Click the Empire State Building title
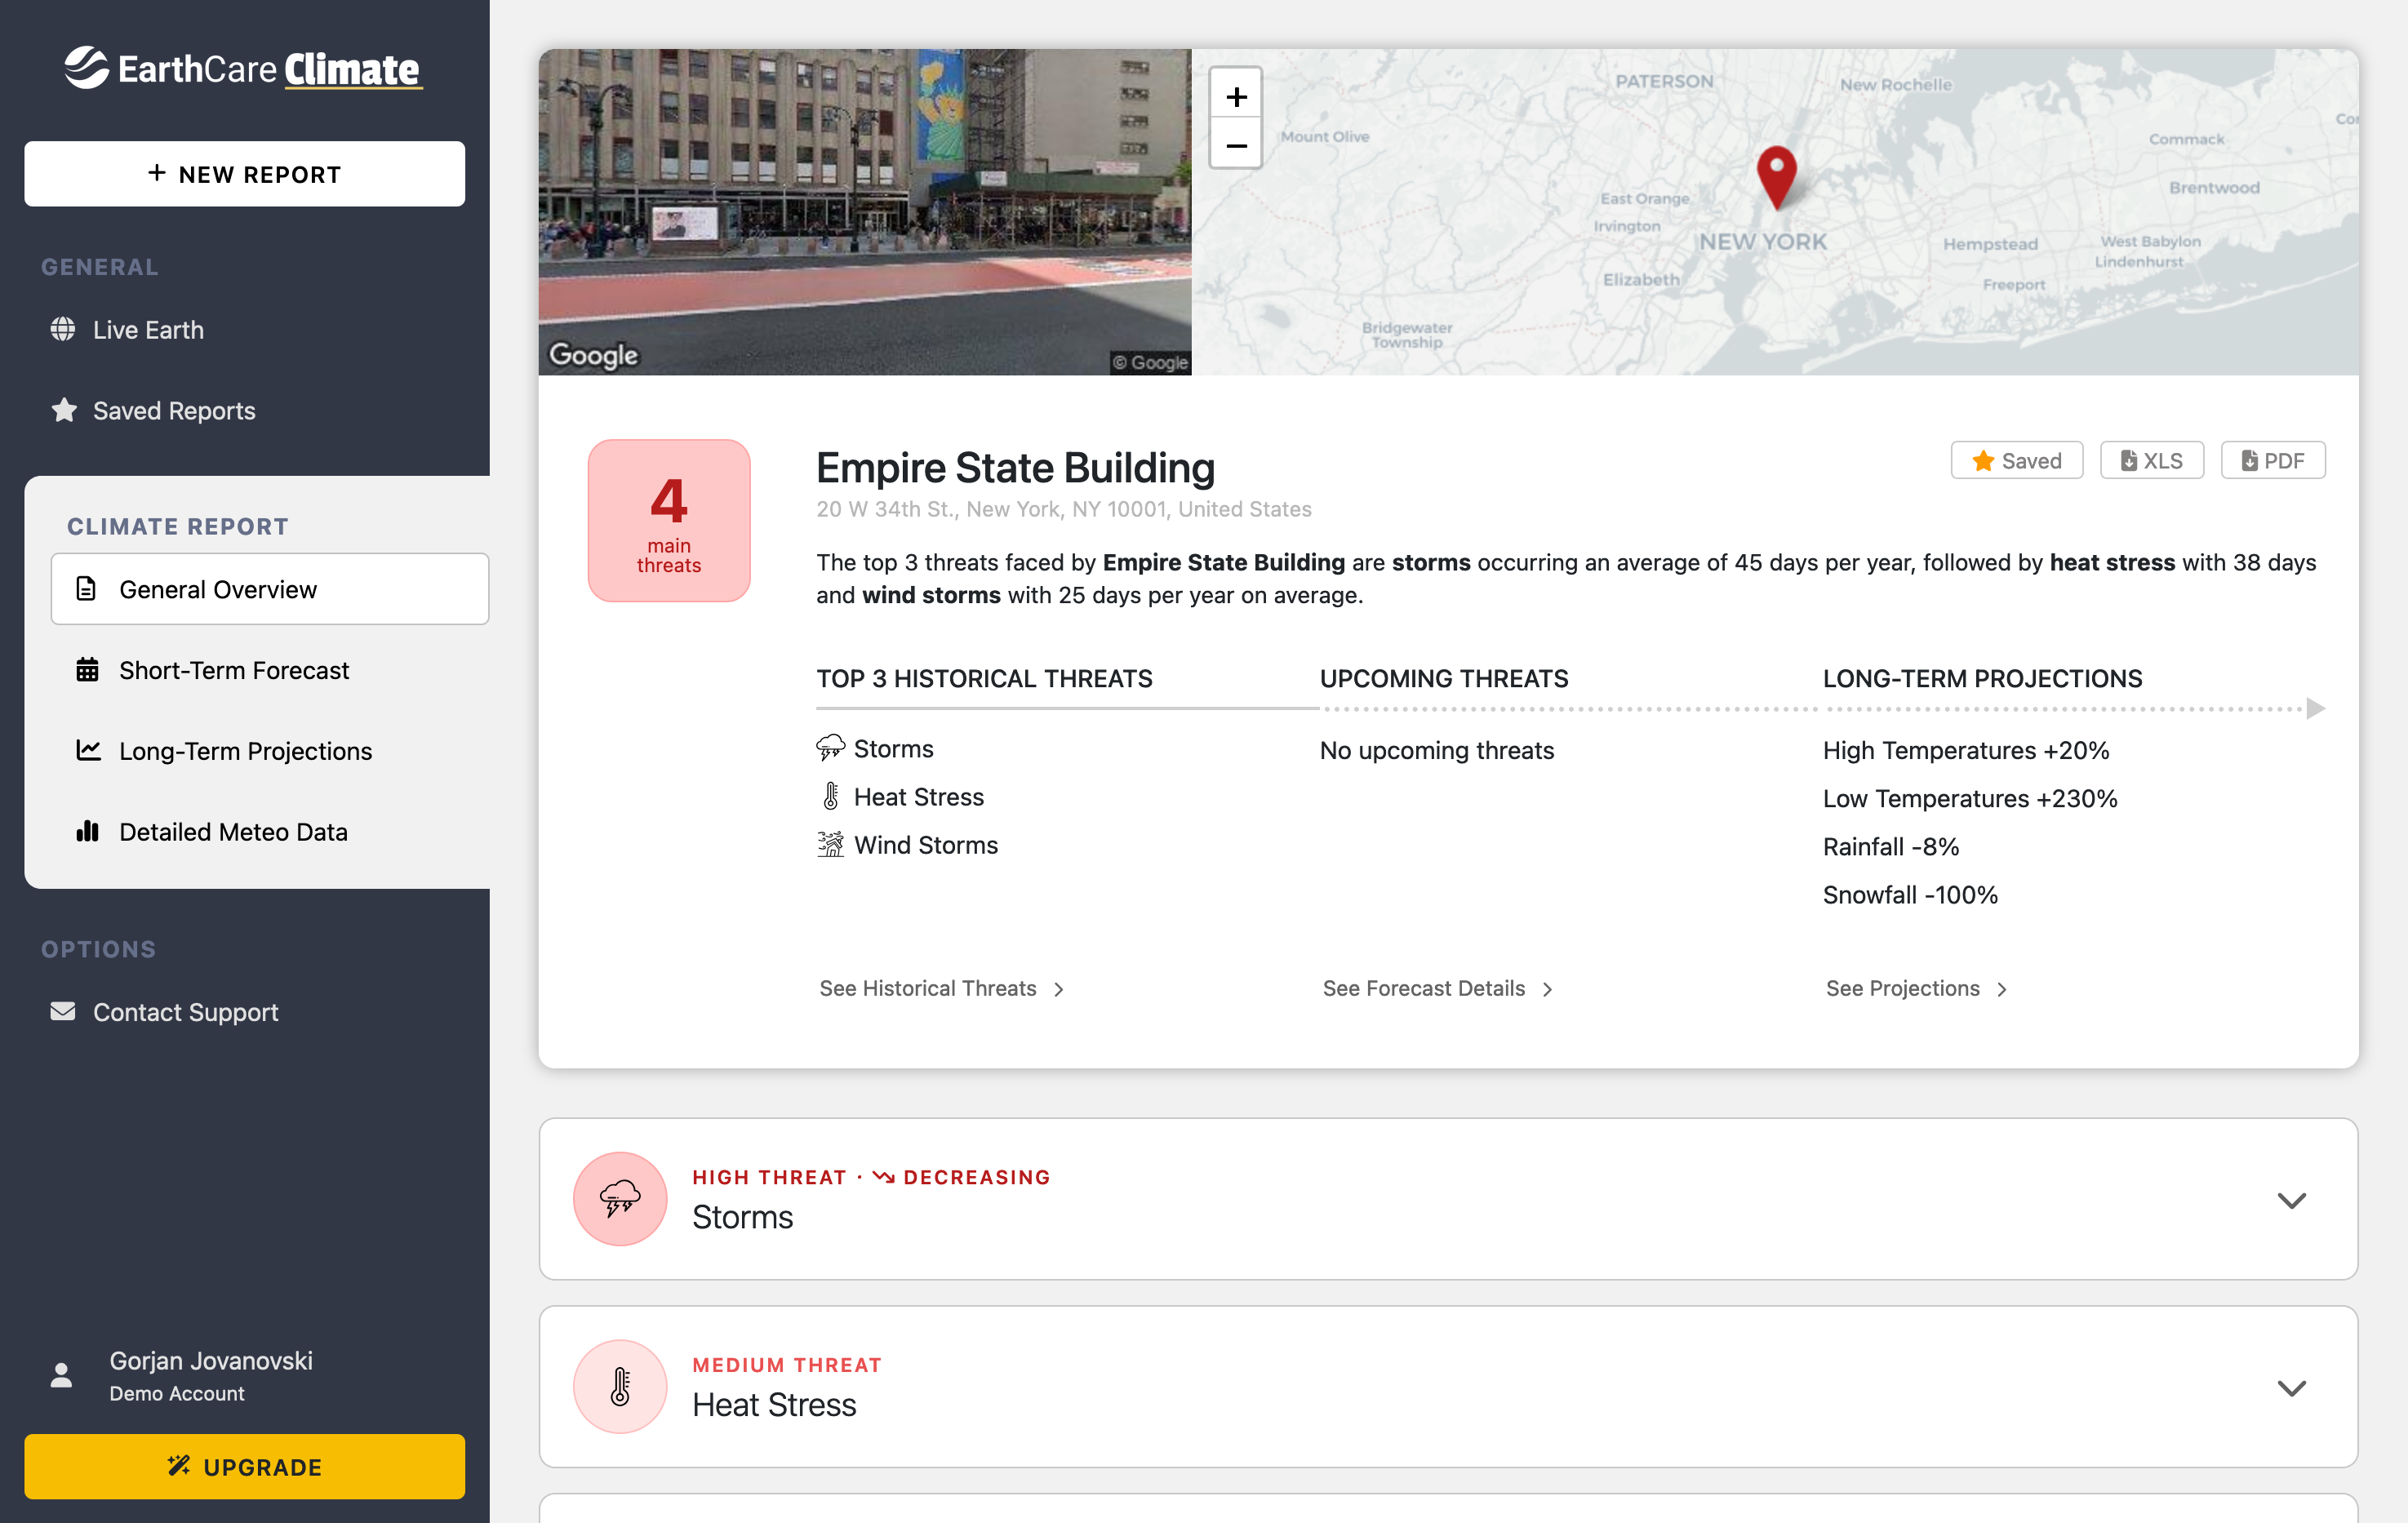This screenshot has width=2408, height=1523. tap(1015, 467)
